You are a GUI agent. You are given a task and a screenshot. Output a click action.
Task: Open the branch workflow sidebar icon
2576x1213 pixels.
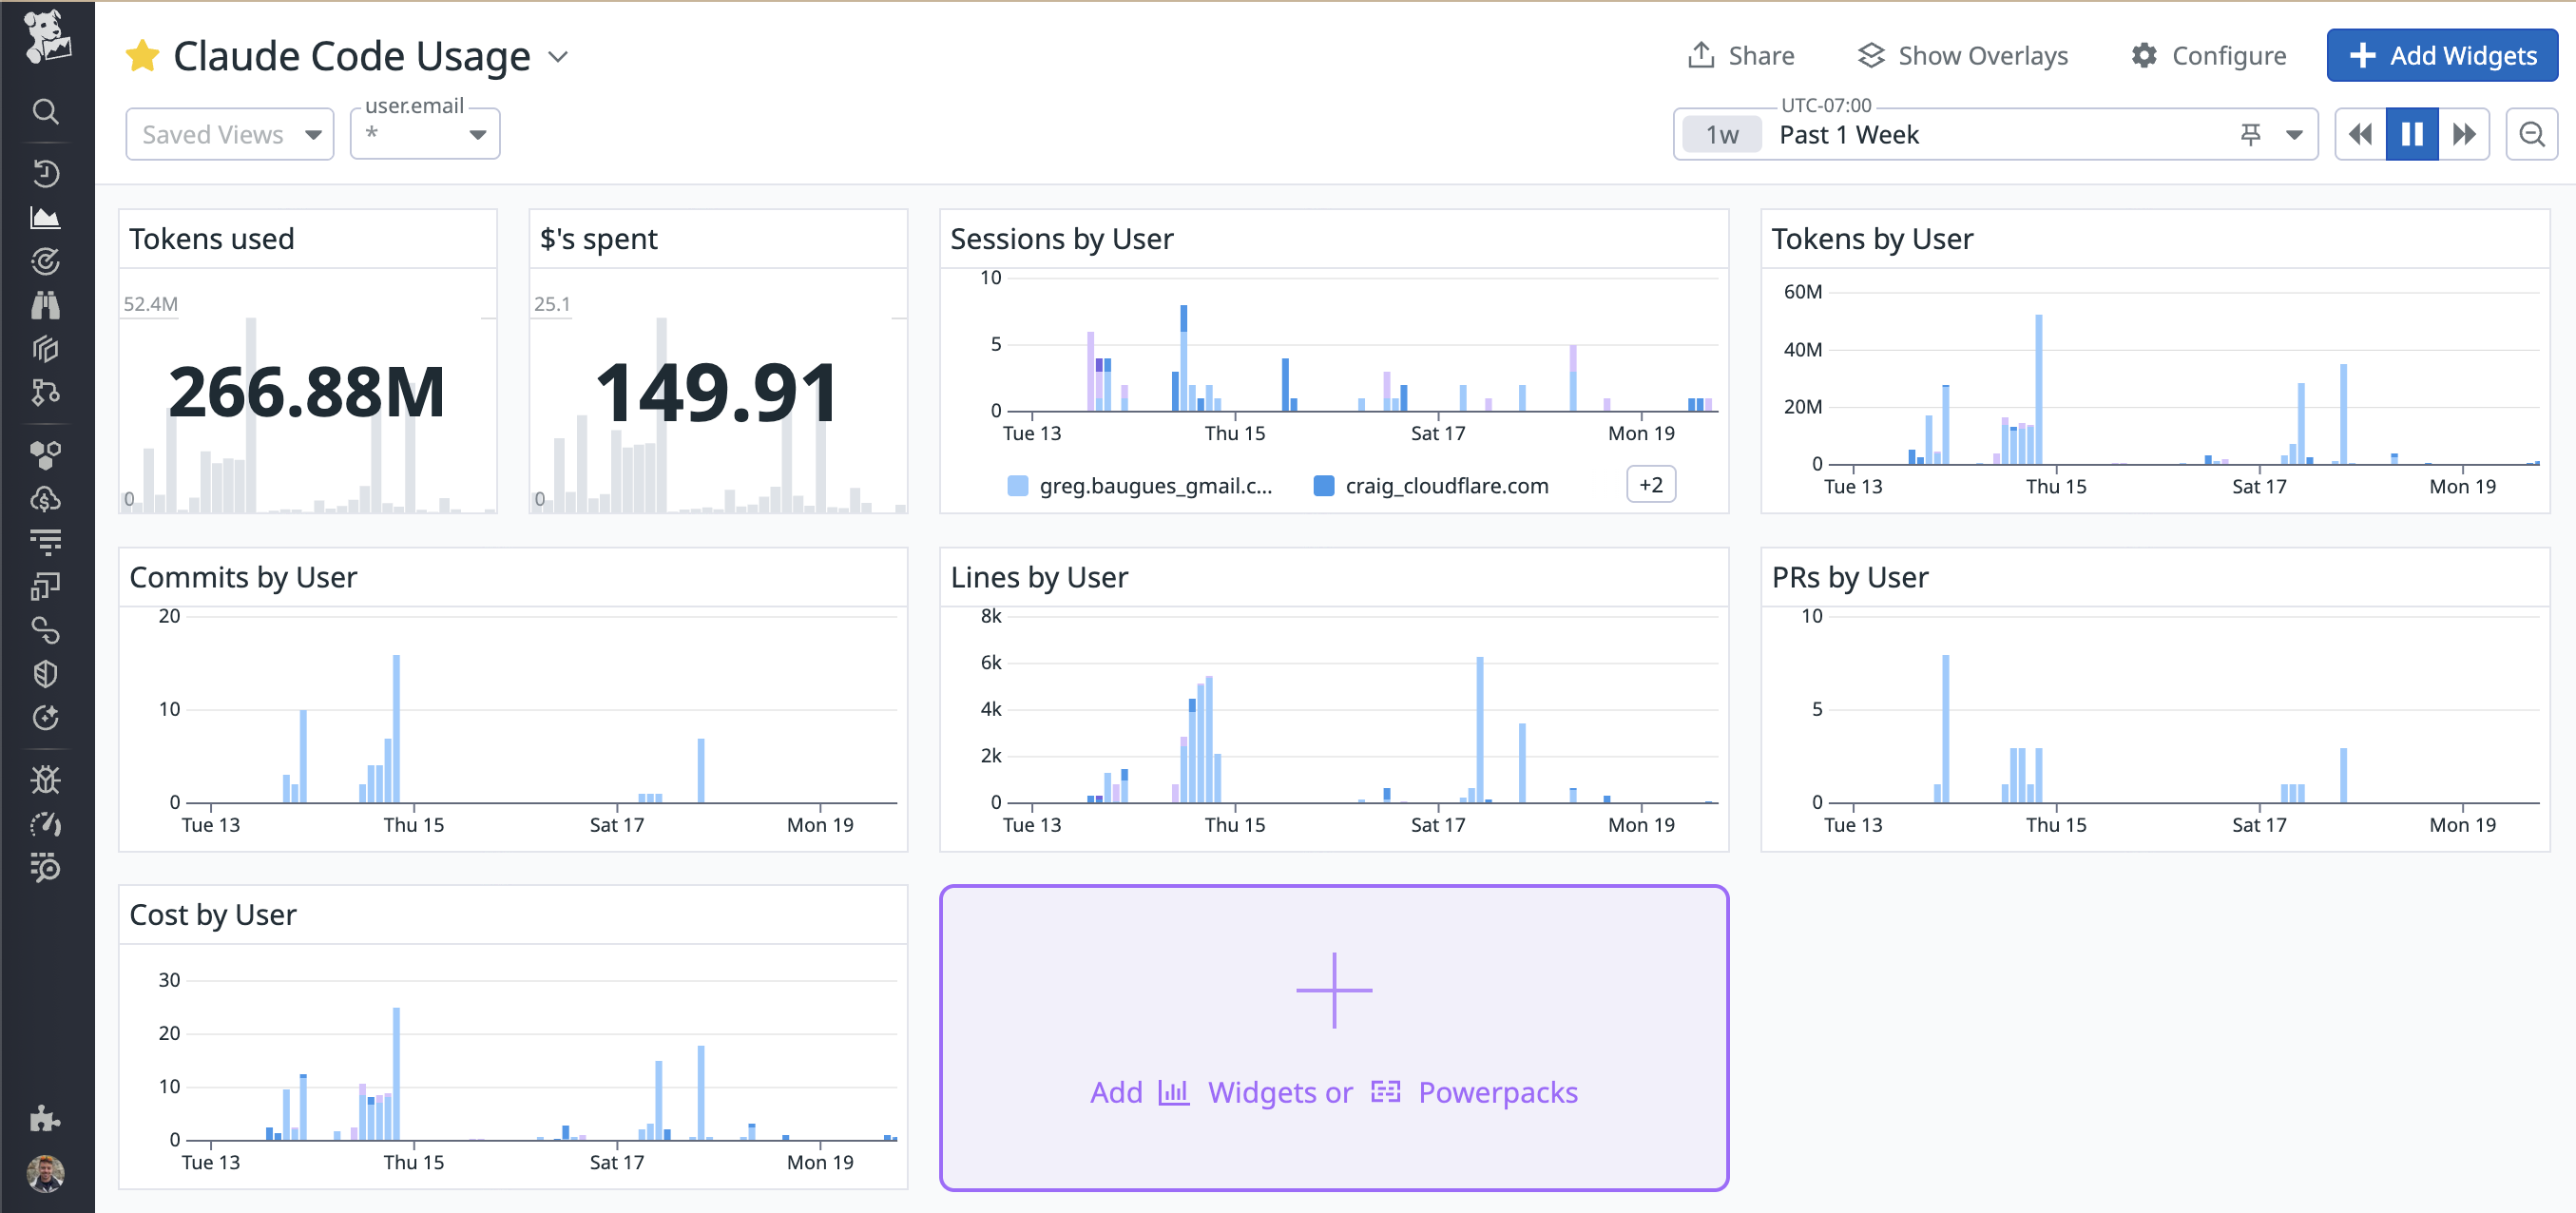45,392
